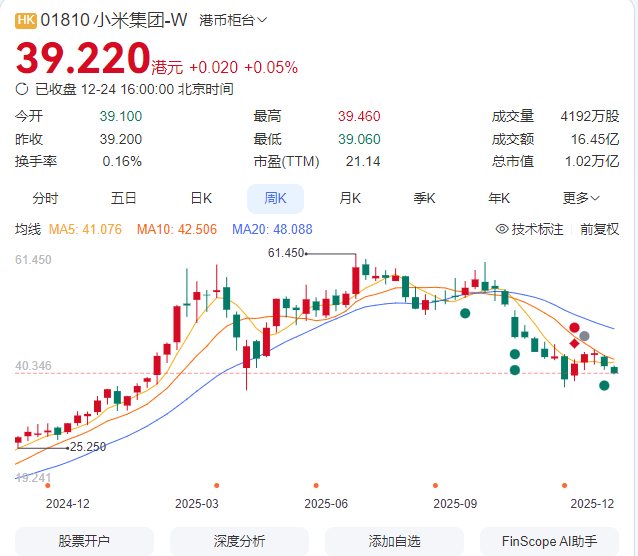Screen dimensions: 638x556
Task: Click the 总市值 value 1.02万亿
Action: coord(592,161)
